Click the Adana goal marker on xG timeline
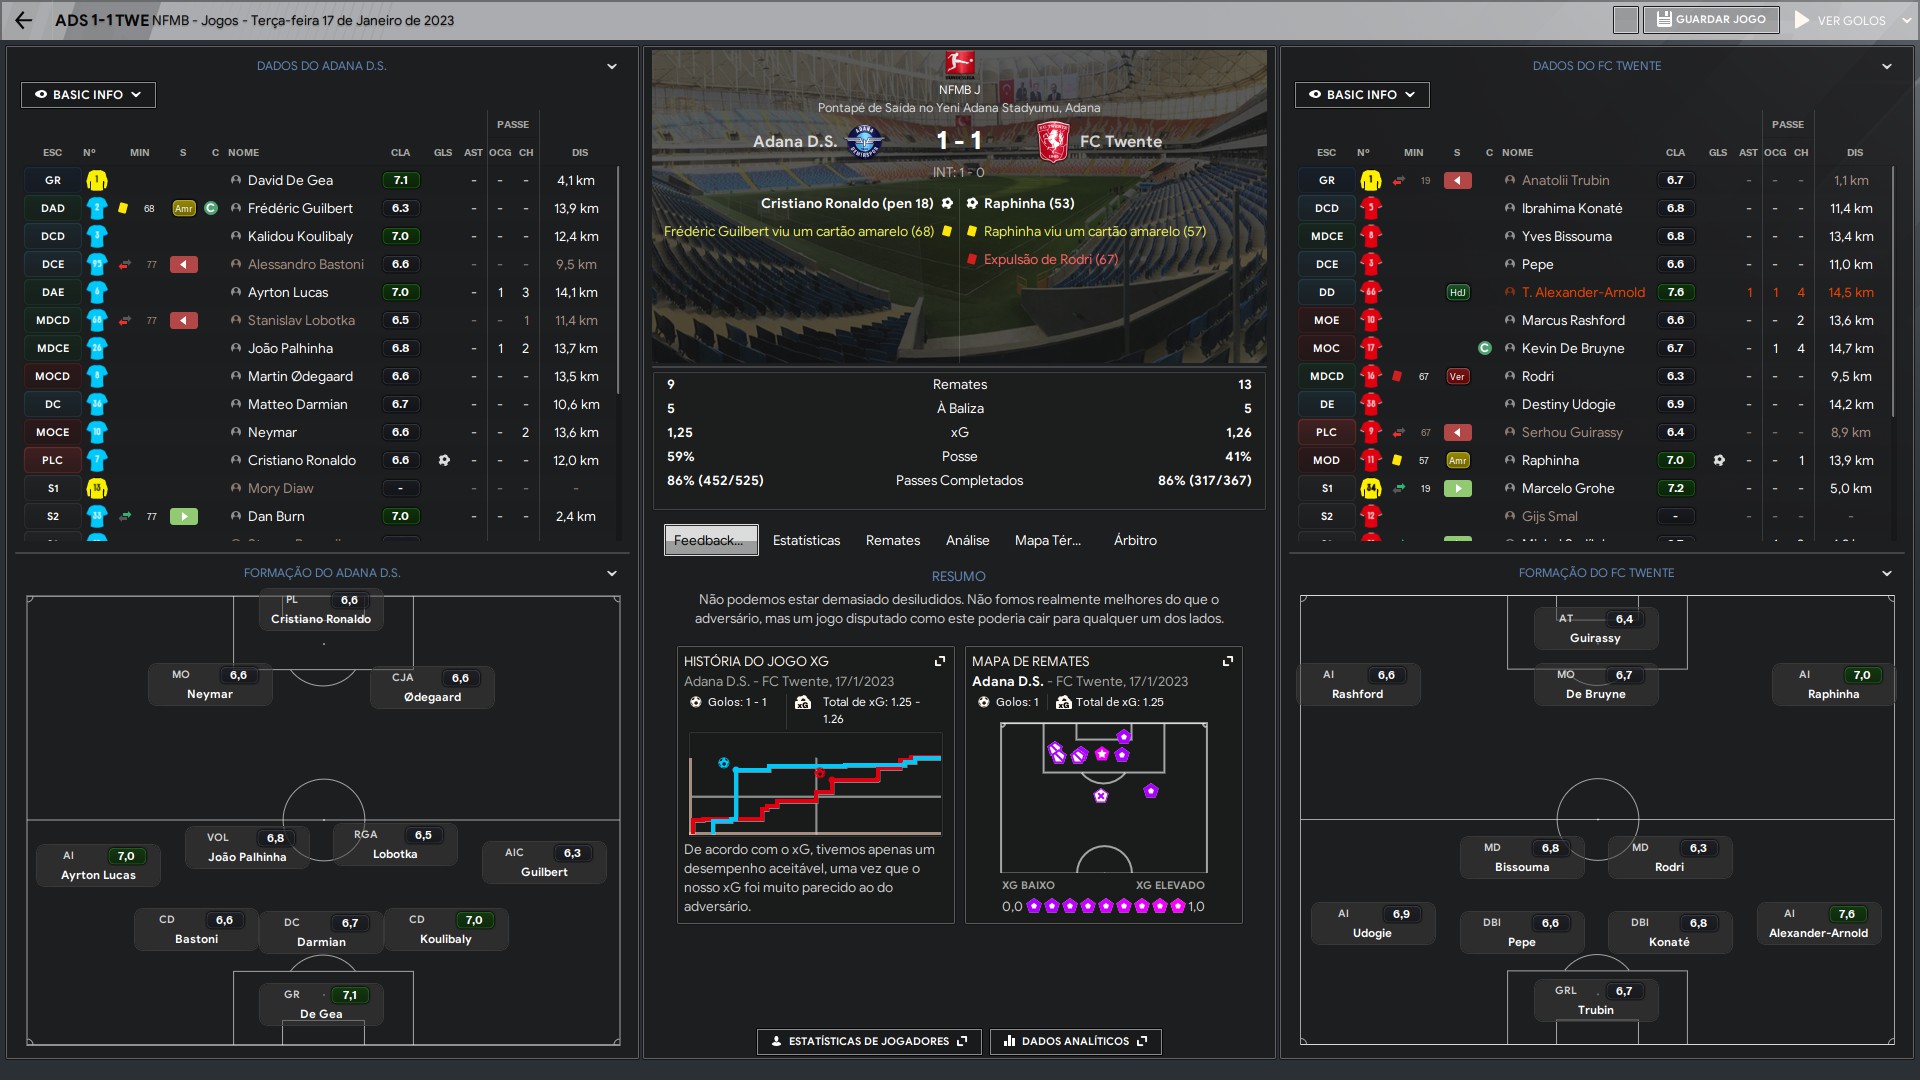Image resolution: width=1920 pixels, height=1080 pixels. tap(724, 763)
